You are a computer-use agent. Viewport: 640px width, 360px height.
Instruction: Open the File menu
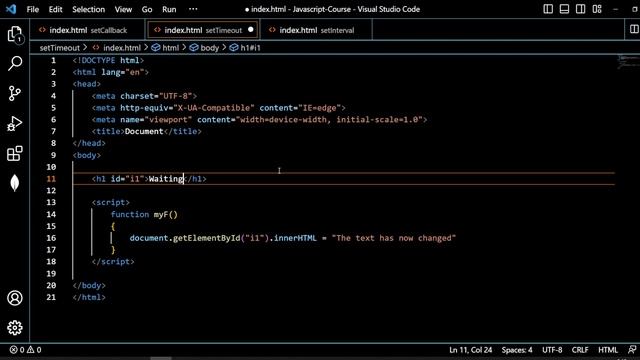tap(33, 9)
